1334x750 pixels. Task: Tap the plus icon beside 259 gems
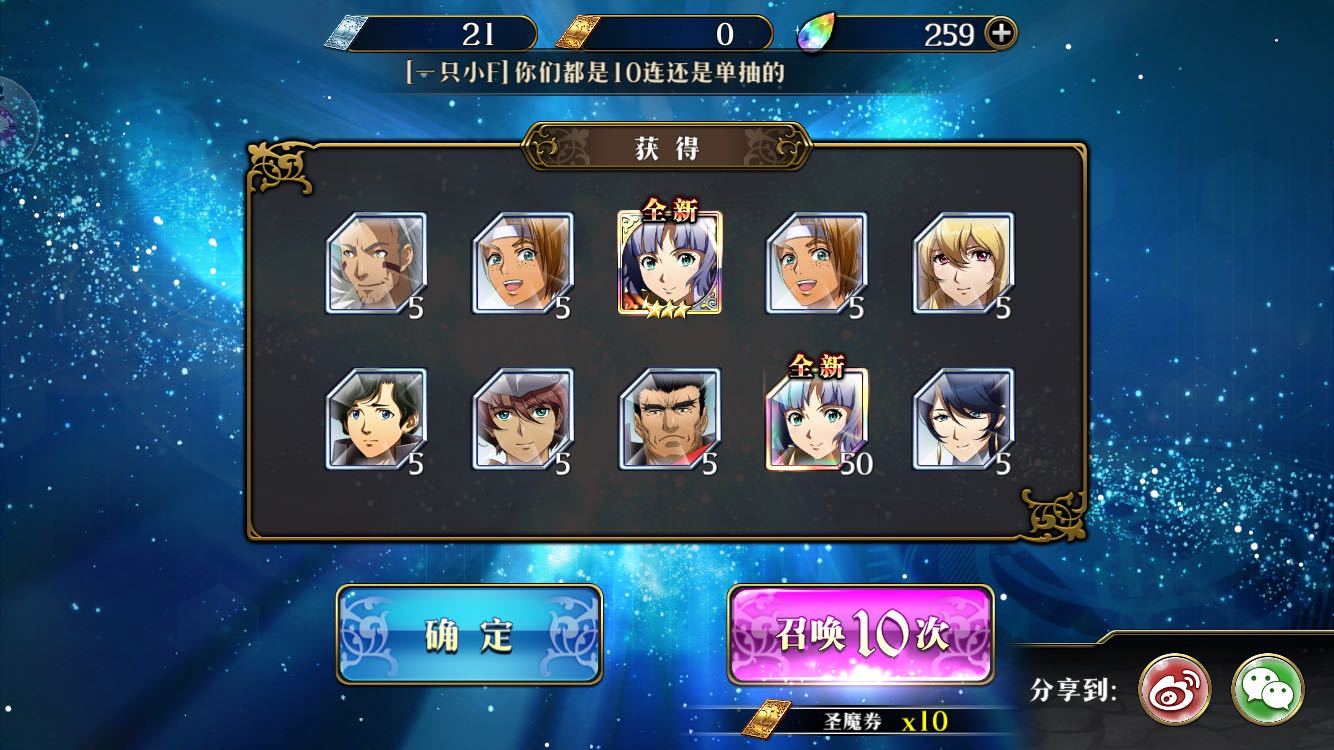click(x=1000, y=34)
